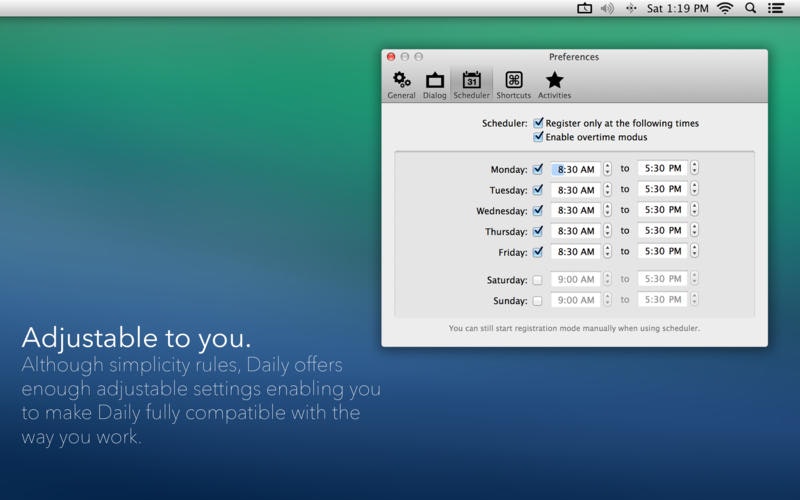The height and width of the screenshot is (500, 800).
Task: Check the Sunday schedule checkbox
Action: click(537, 301)
